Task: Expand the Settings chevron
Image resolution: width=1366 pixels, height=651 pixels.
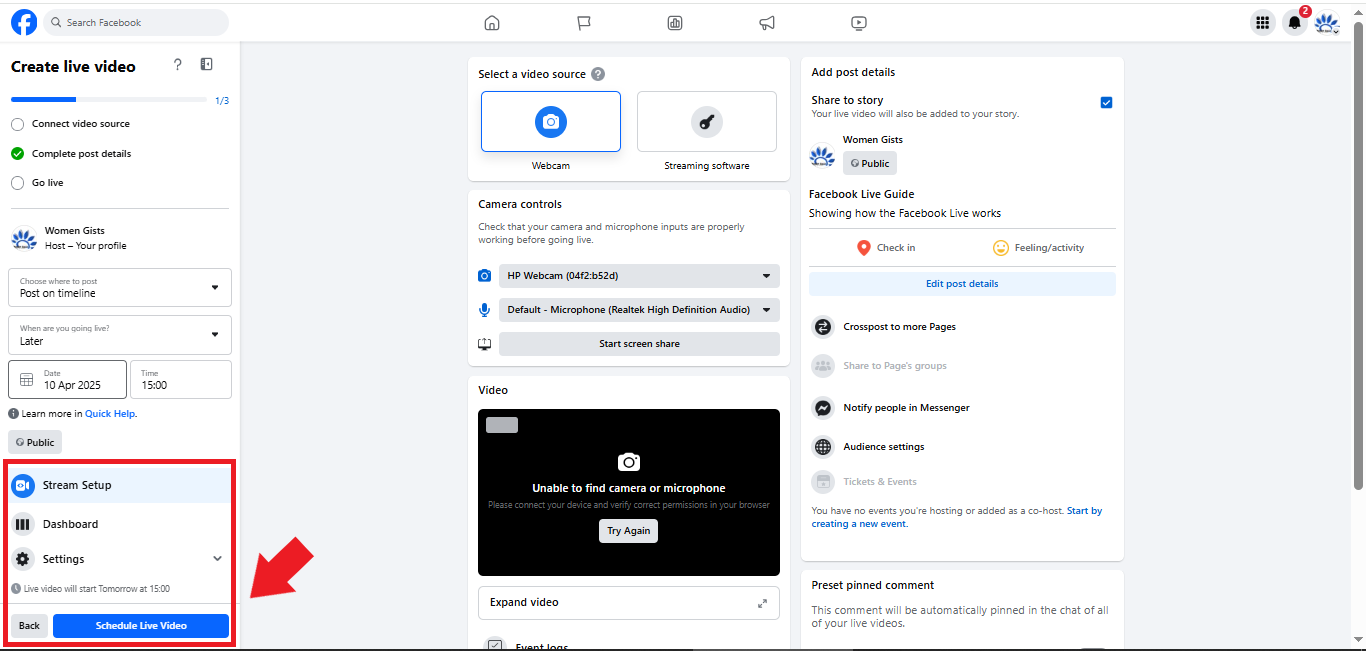Action: click(x=217, y=559)
